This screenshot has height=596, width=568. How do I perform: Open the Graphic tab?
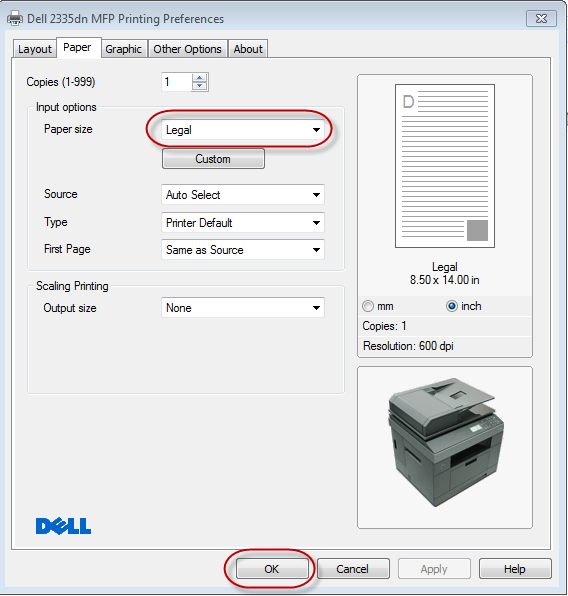[x=124, y=49]
